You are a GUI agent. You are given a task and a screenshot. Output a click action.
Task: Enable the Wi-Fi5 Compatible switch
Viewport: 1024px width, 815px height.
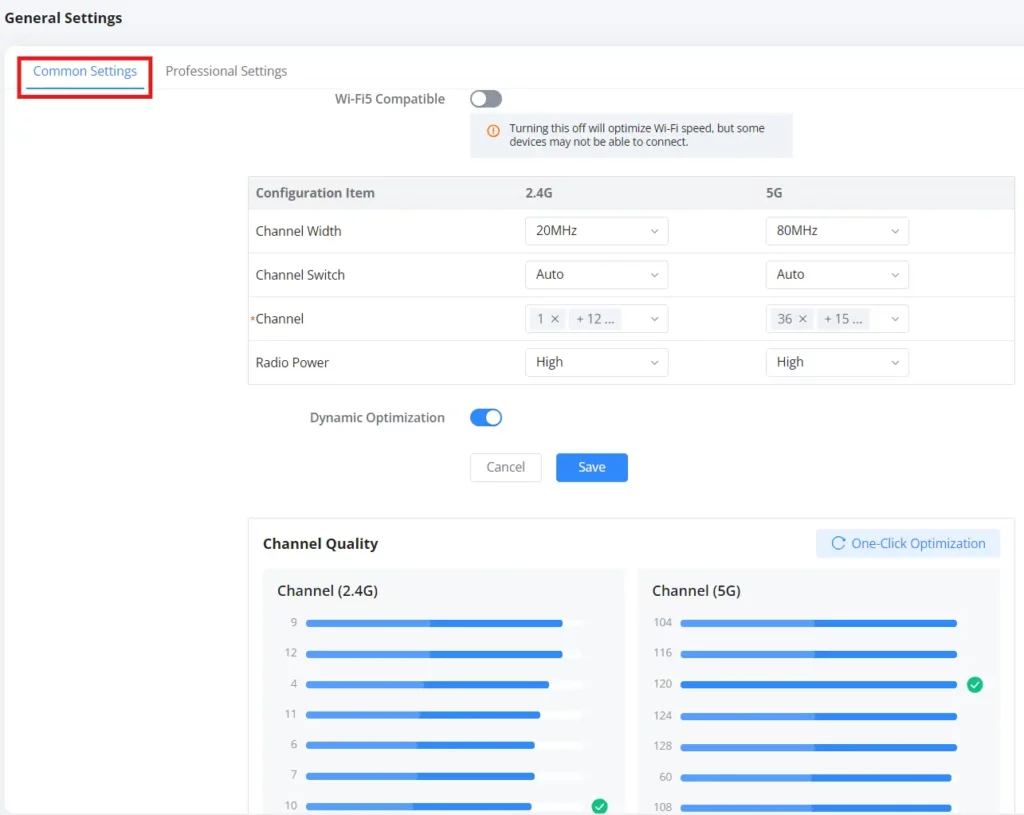[x=486, y=99]
